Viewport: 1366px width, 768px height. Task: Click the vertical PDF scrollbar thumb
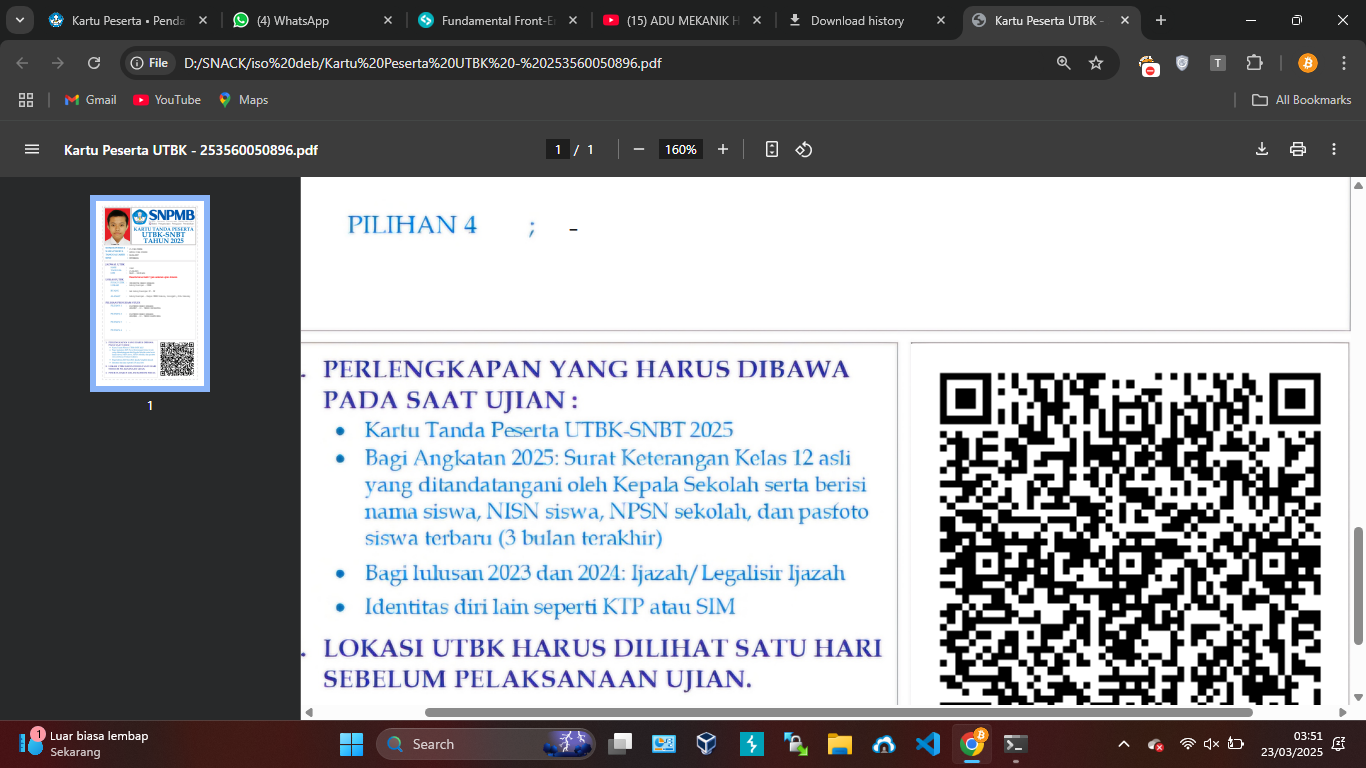(1358, 585)
